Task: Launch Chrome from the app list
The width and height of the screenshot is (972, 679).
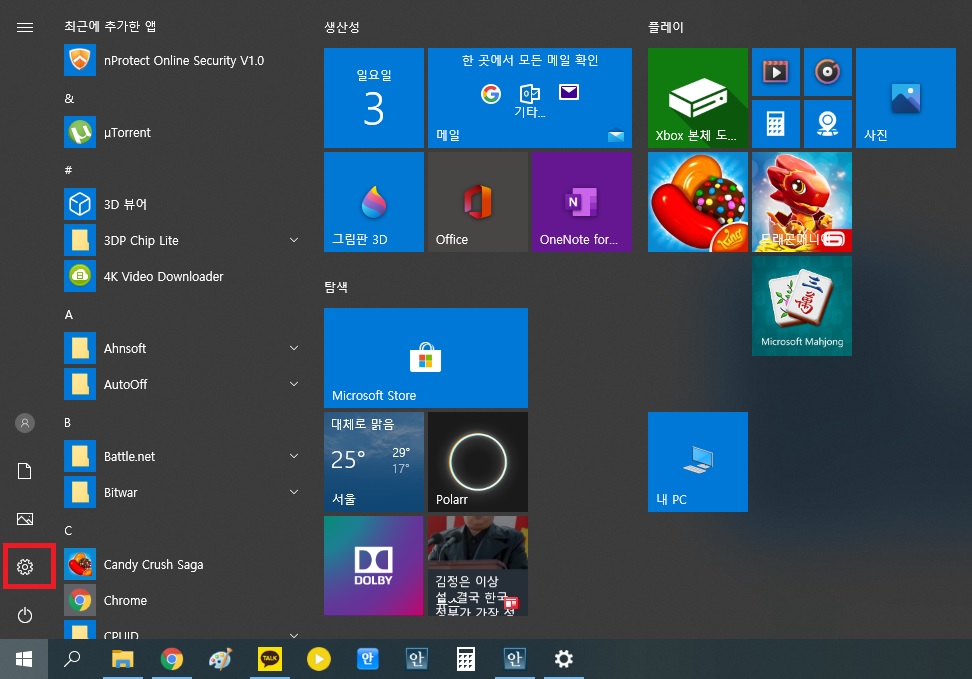Action: tap(183, 600)
